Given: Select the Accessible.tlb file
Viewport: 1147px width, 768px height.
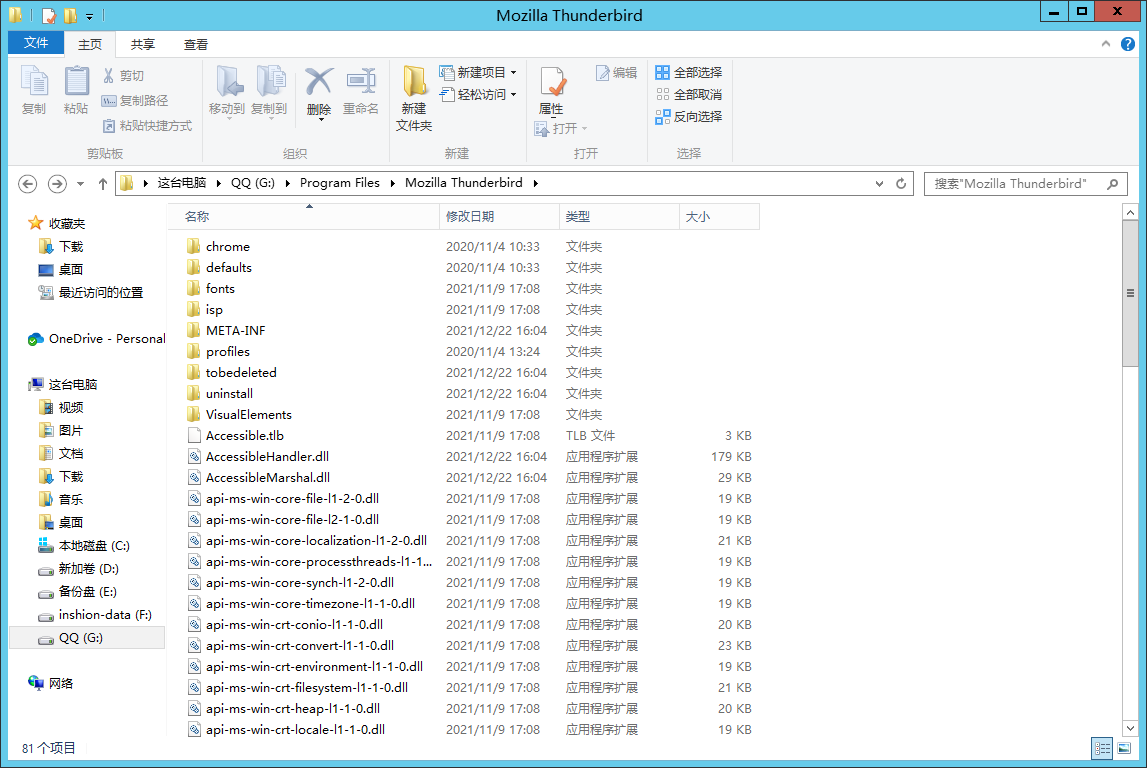Looking at the screenshot, I should pyautogui.click(x=244, y=436).
